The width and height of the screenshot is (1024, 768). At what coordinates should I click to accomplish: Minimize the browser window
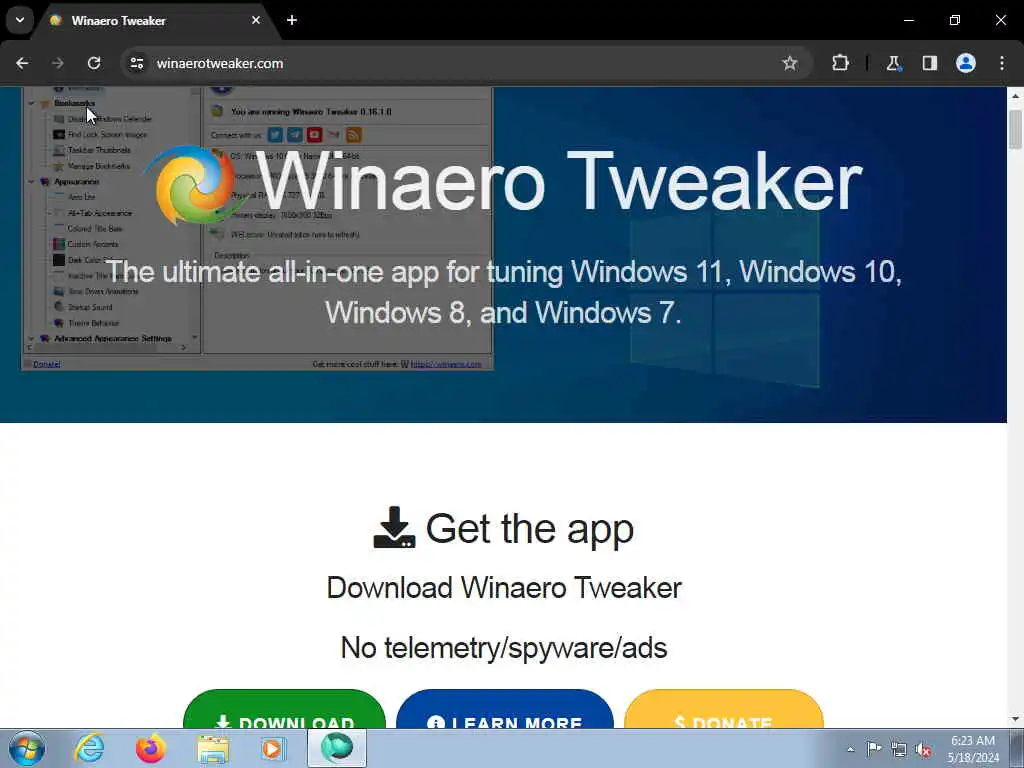point(908,20)
